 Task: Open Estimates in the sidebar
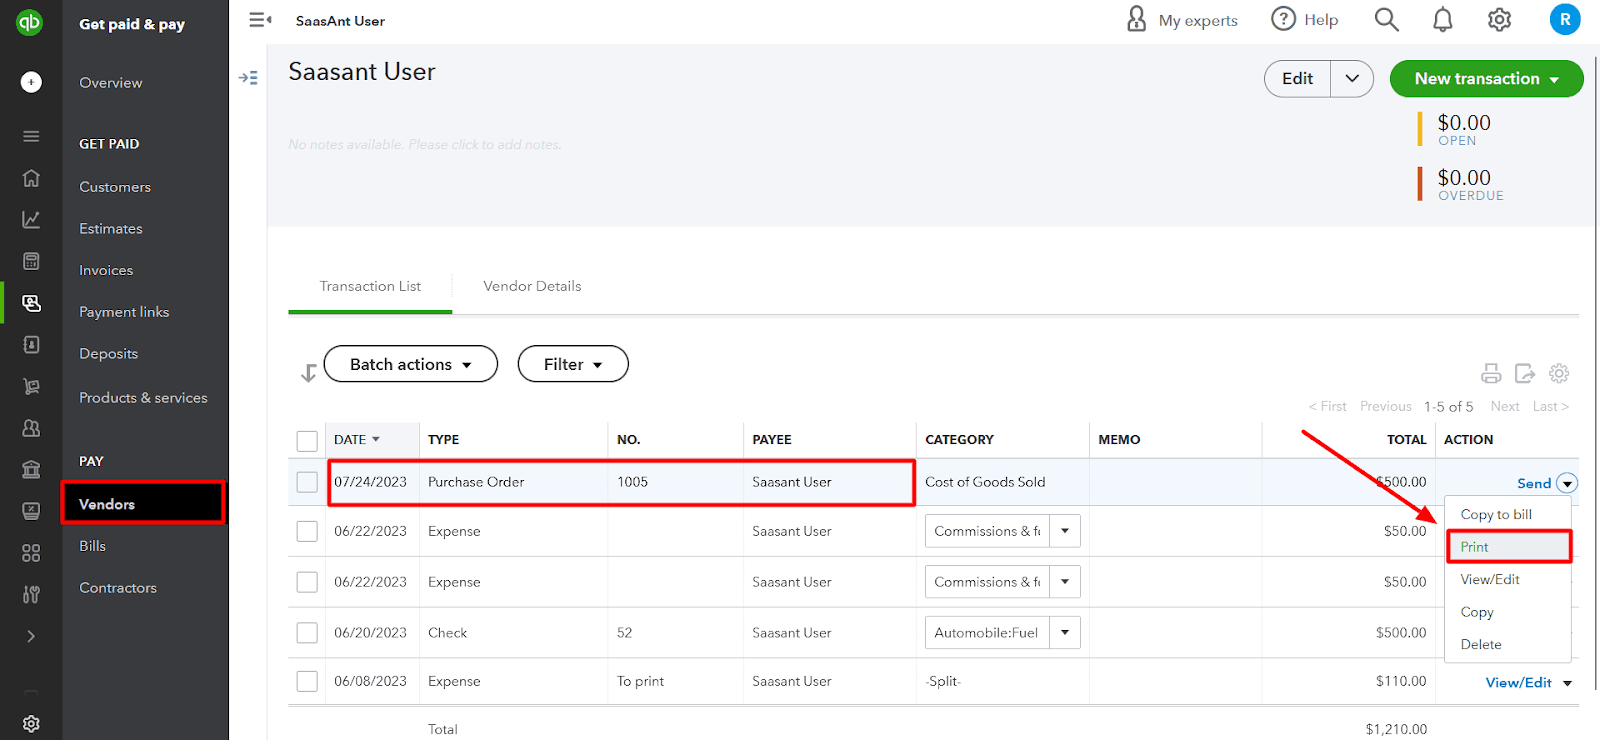(x=111, y=228)
